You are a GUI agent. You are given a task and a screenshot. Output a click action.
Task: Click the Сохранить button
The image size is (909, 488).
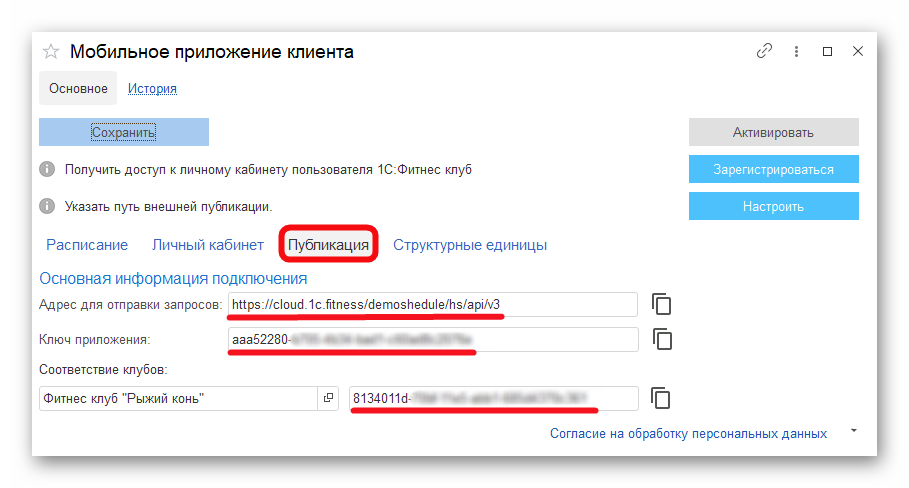(124, 132)
